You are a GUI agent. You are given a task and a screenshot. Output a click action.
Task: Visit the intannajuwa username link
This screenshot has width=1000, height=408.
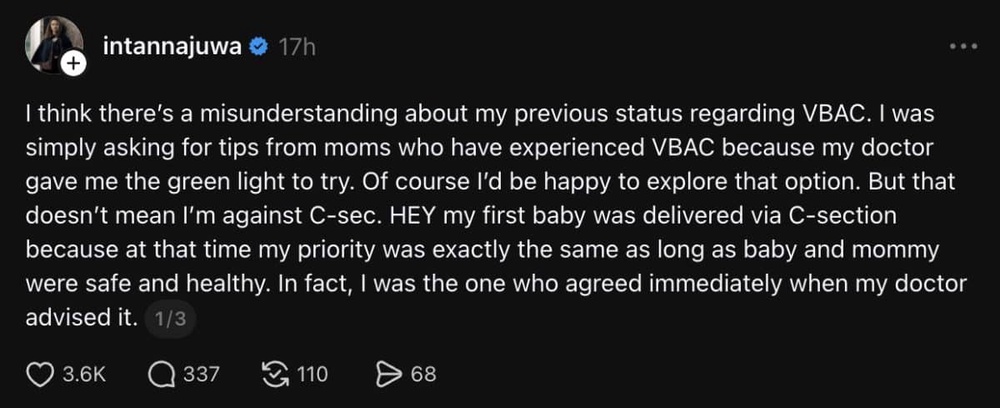pyautogui.click(x=173, y=47)
